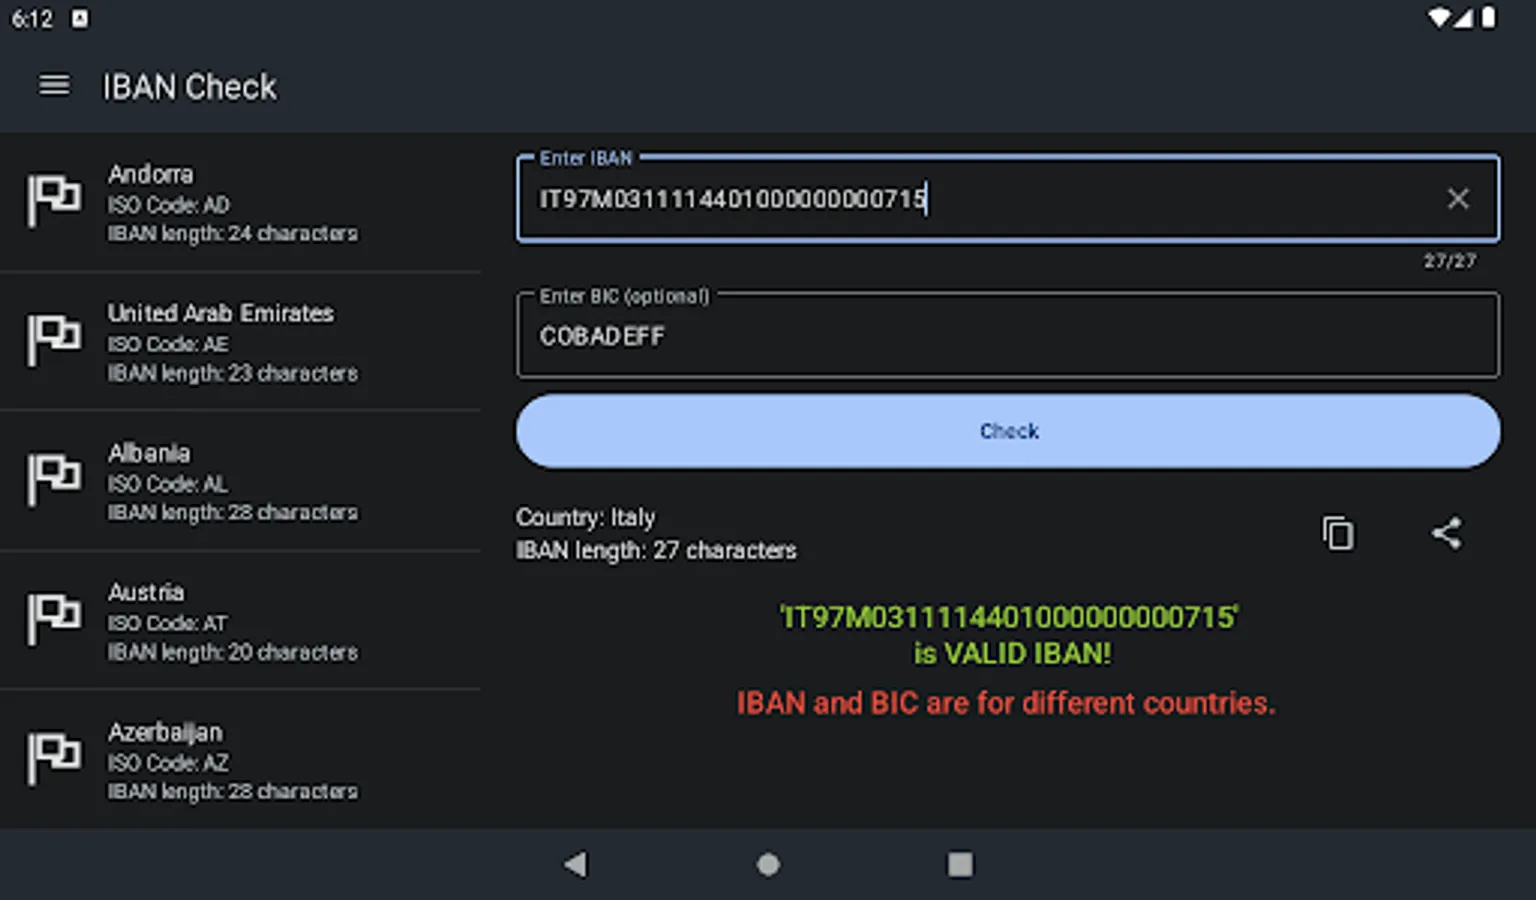Tap the United Arab Emirates flag icon
Screen dimensions: 1536x900
coord(54,340)
